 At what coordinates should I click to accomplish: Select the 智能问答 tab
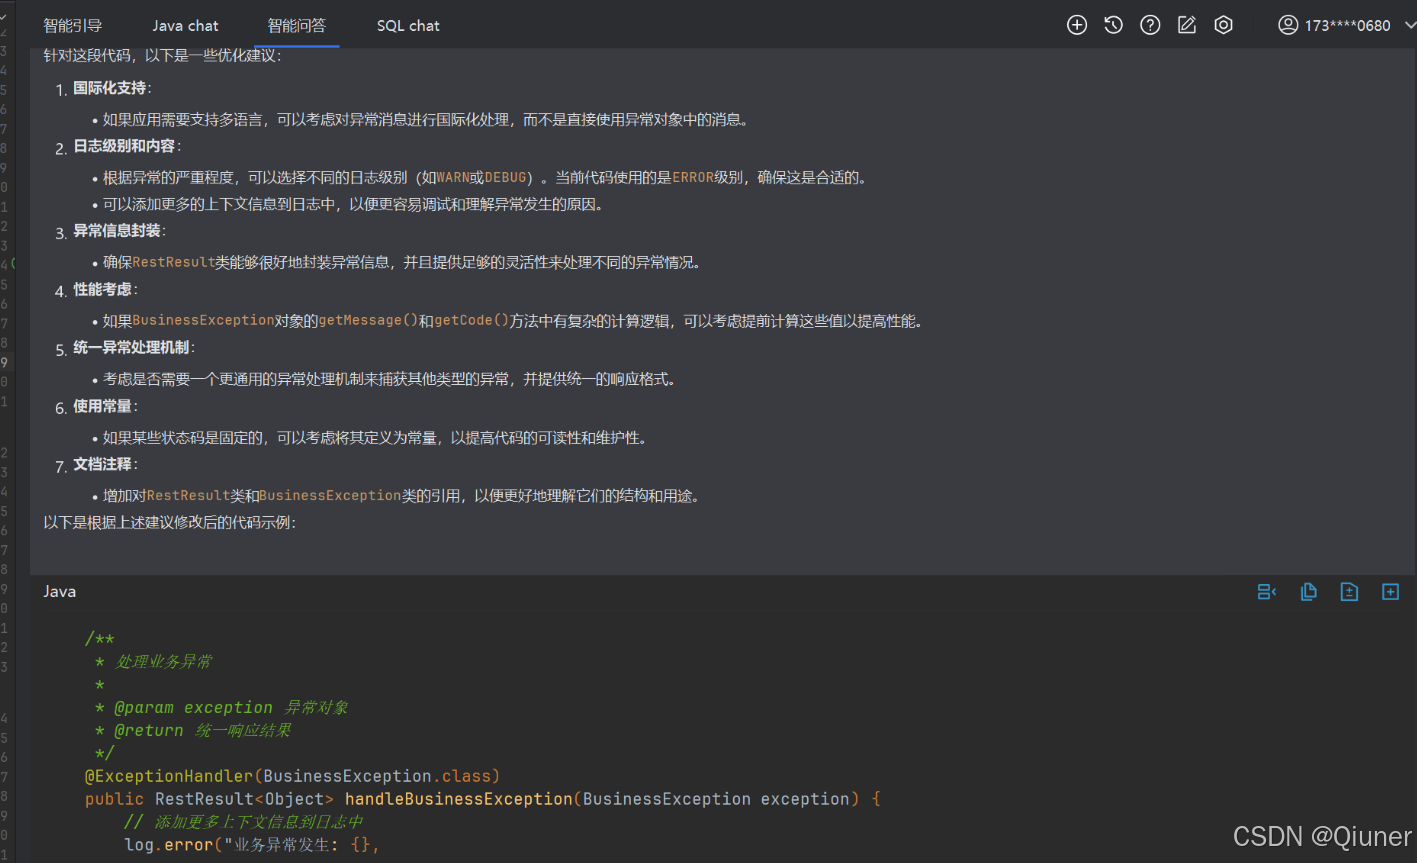point(296,25)
